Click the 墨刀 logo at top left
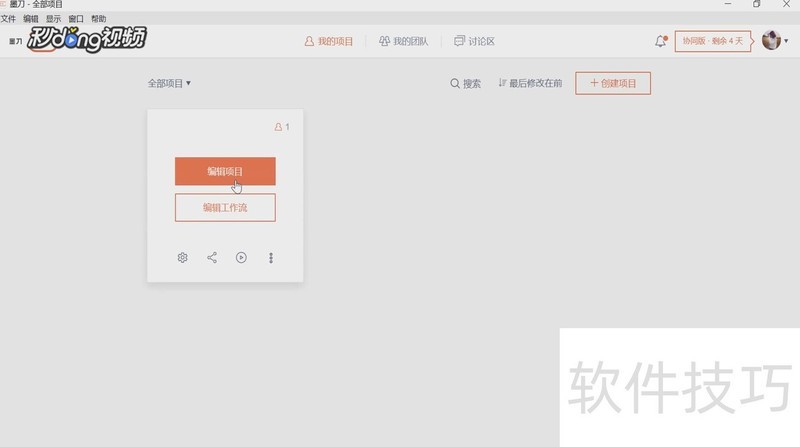This screenshot has height=447, width=800. (15, 41)
